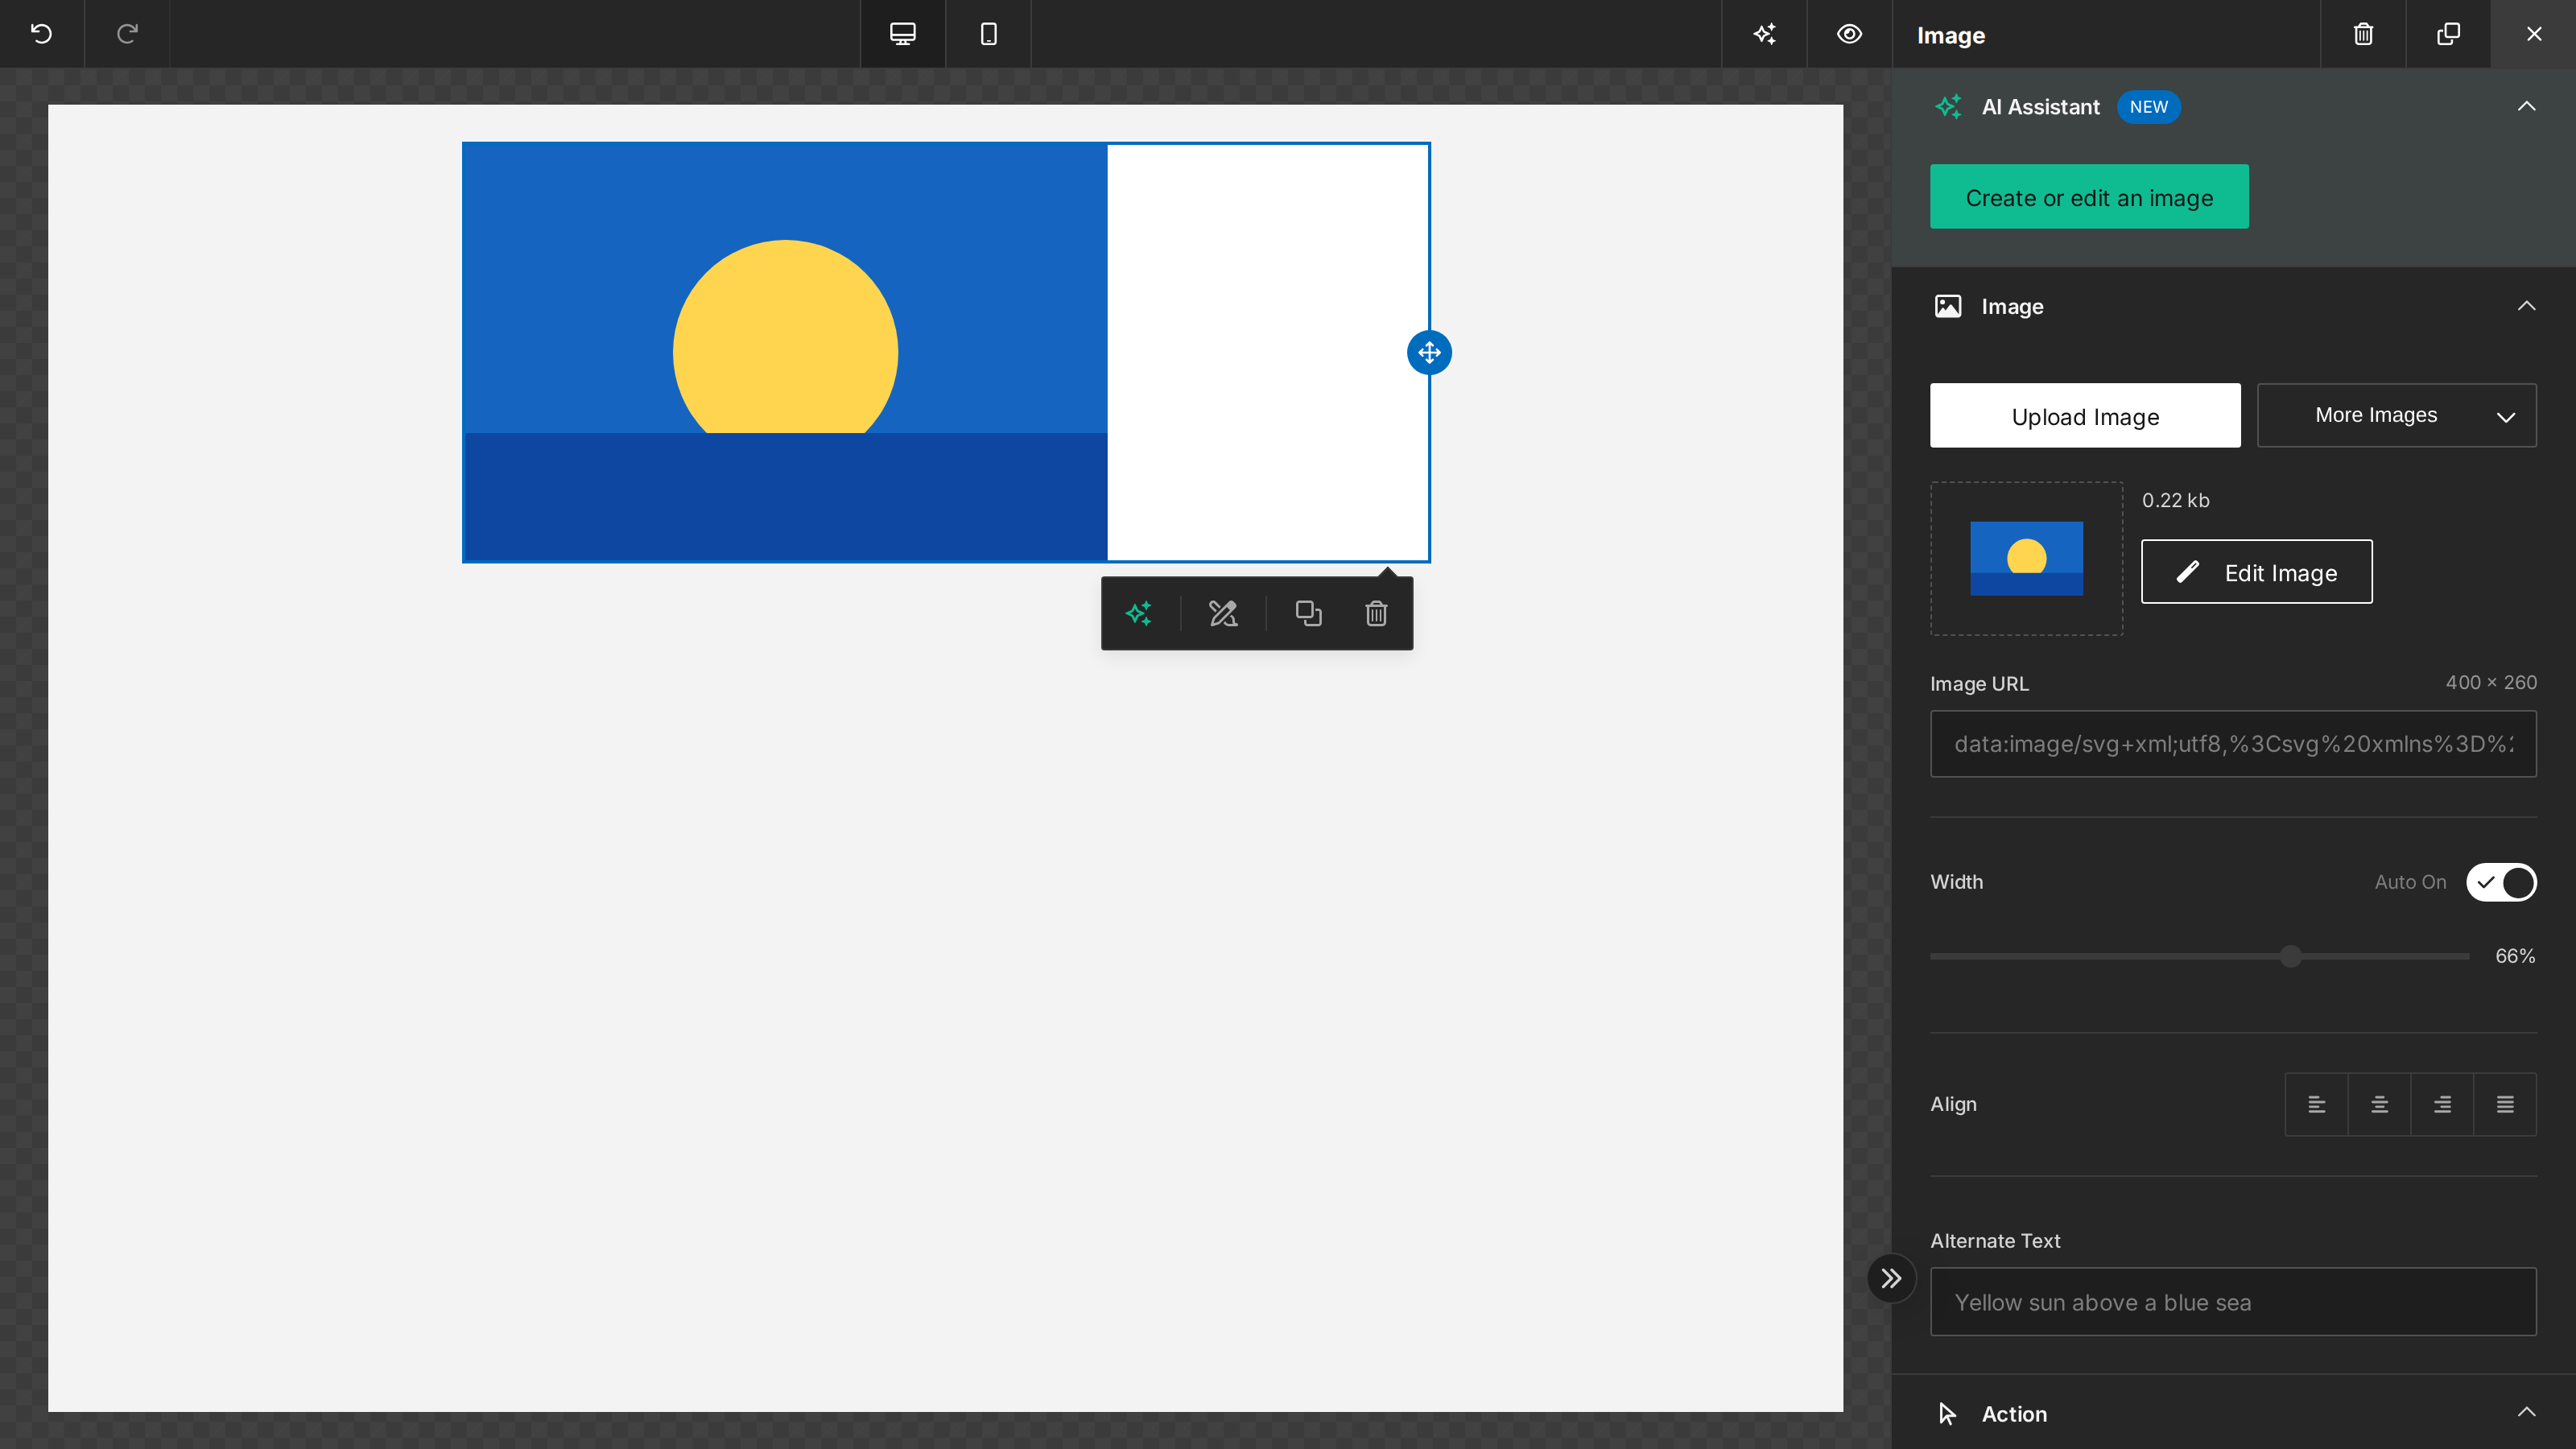2576x1449 pixels.
Task: Switch to mobile preview mode
Action: (x=988, y=34)
